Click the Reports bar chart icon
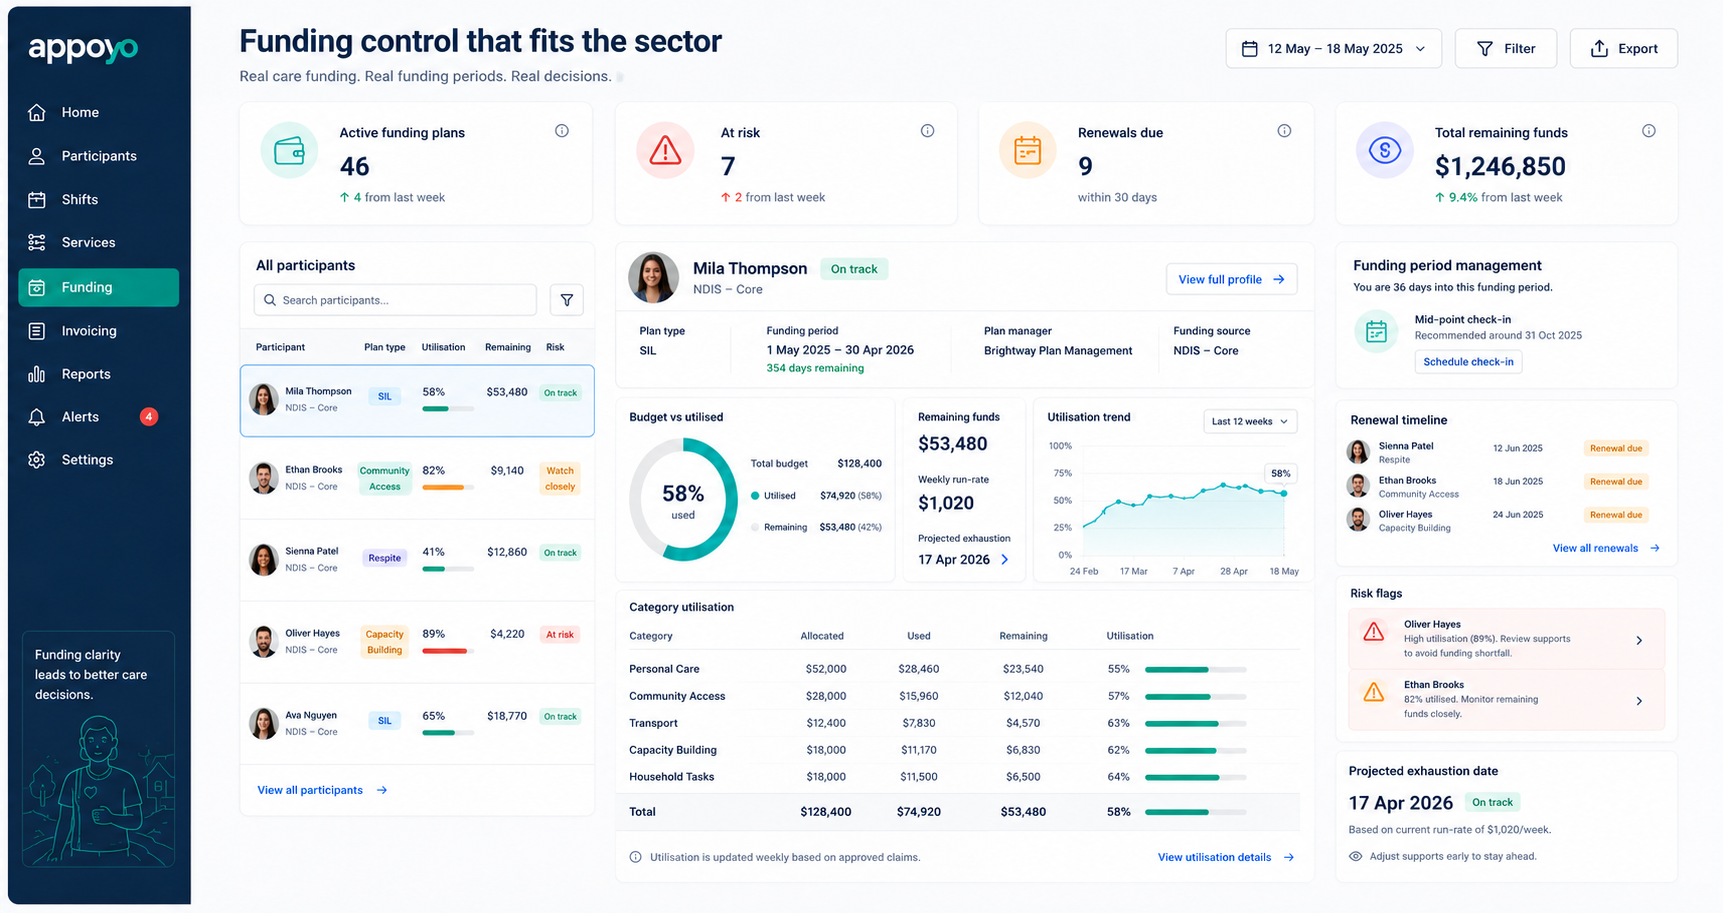The height and width of the screenshot is (913, 1723). [37, 374]
